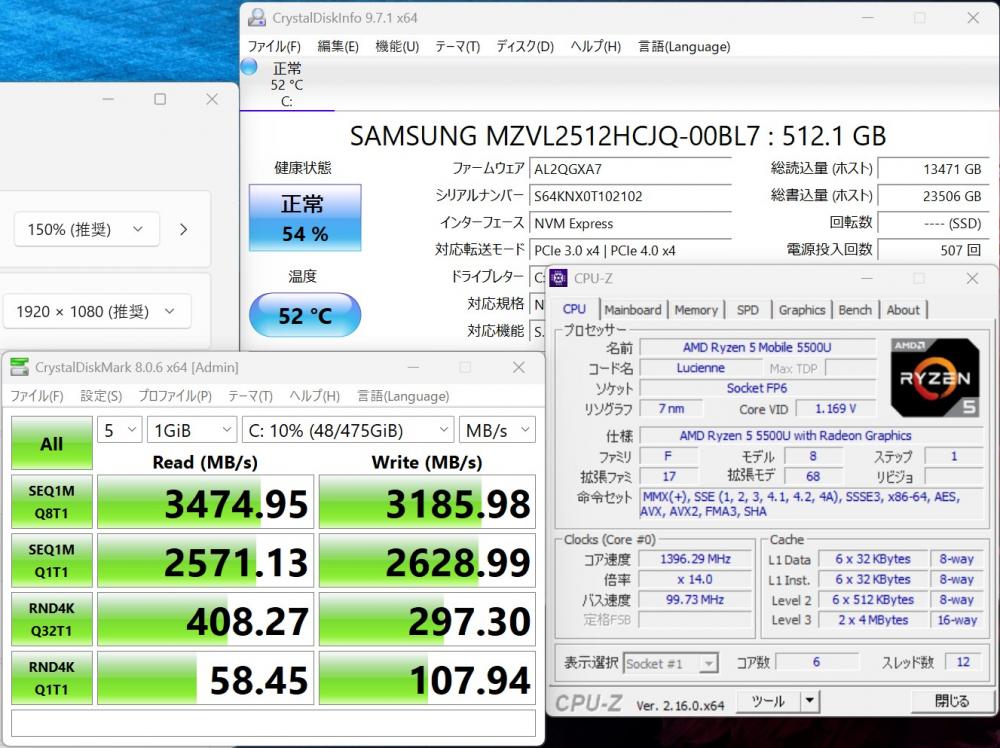Run the SEQ1M Q1T1 benchmark
This screenshot has width=1000, height=748.
click(x=52, y=561)
